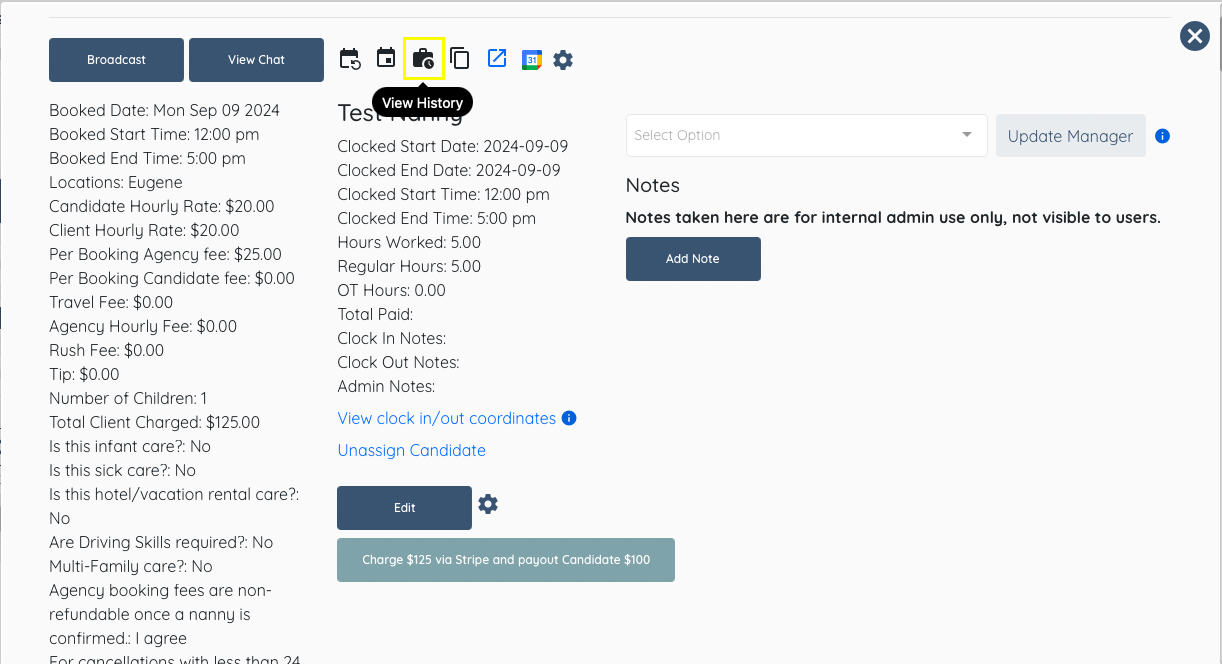Image resolution: width=1222 pixels, height=664 pixels.
Task: Click 'Total Paid:' label
Action: pos(376,314)
